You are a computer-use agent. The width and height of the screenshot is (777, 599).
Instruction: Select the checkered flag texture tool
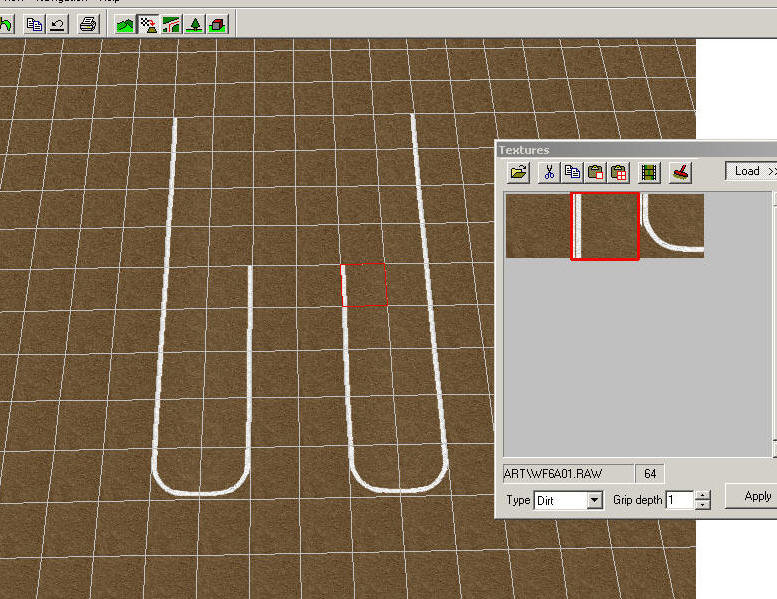148,24
